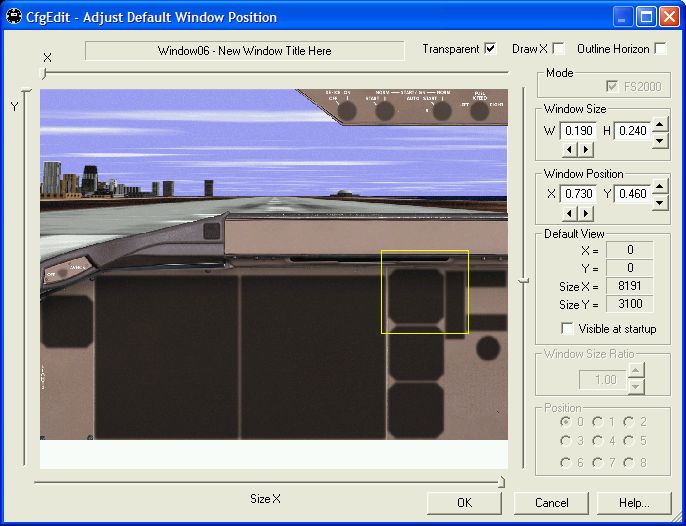The image size is (686, 526).
Task: Check the Visible at startup option
Action: [x=568, y=329]
